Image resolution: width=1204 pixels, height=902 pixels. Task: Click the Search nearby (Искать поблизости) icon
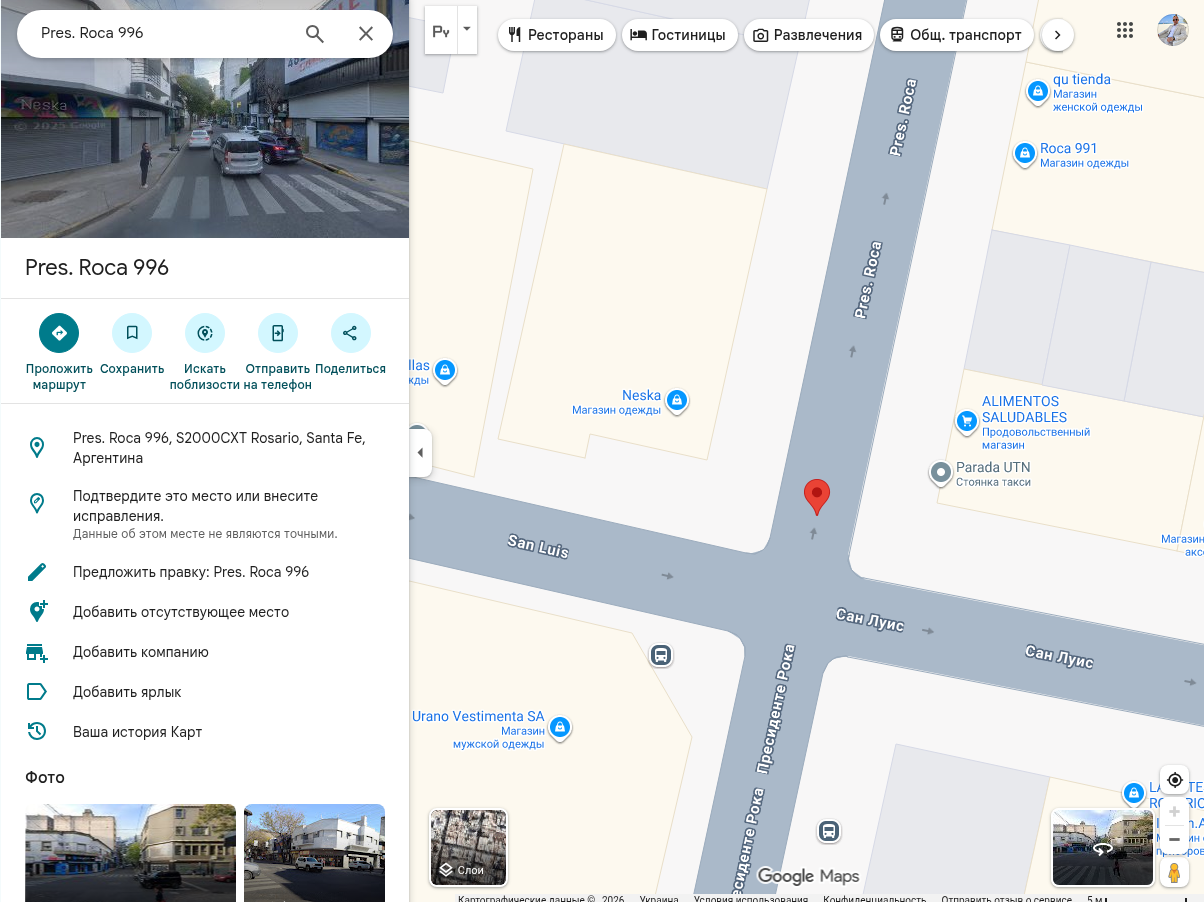[x=205, y=333]
